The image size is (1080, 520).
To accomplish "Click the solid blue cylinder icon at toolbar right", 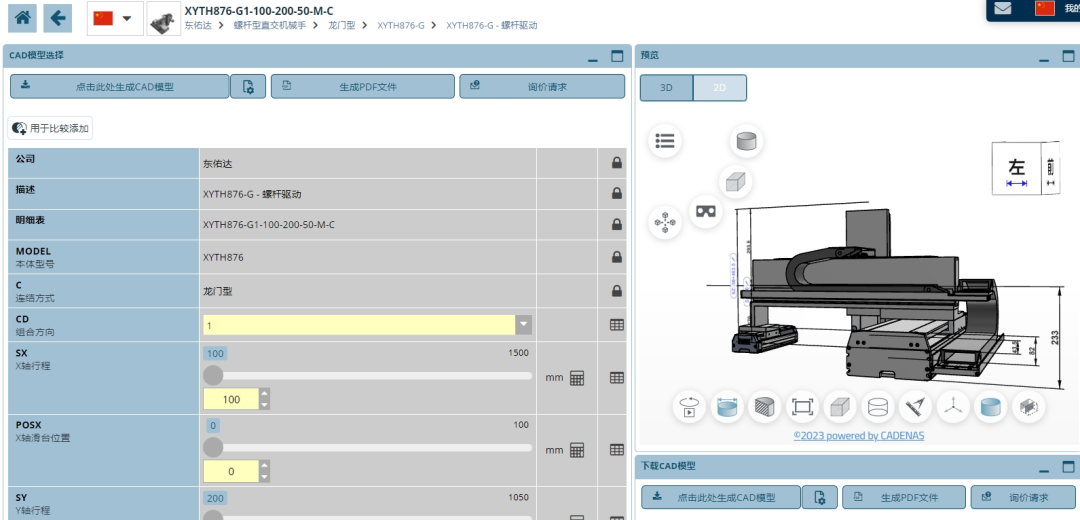I will 991,407.
